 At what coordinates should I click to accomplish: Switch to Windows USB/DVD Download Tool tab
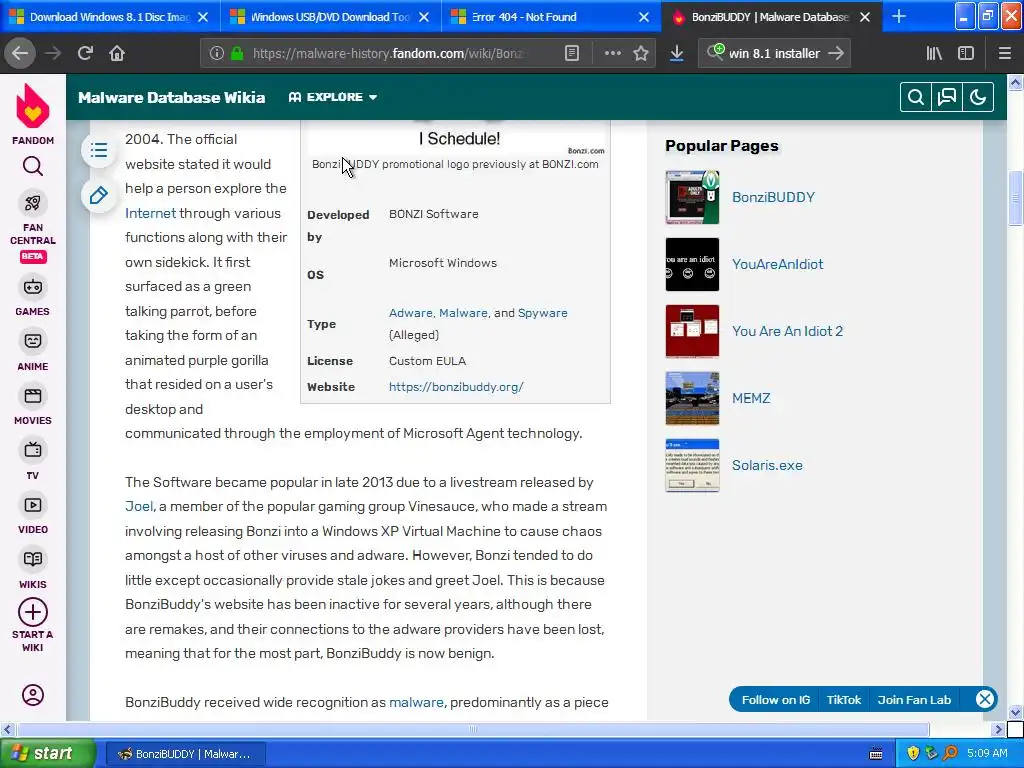coord(330,17)
